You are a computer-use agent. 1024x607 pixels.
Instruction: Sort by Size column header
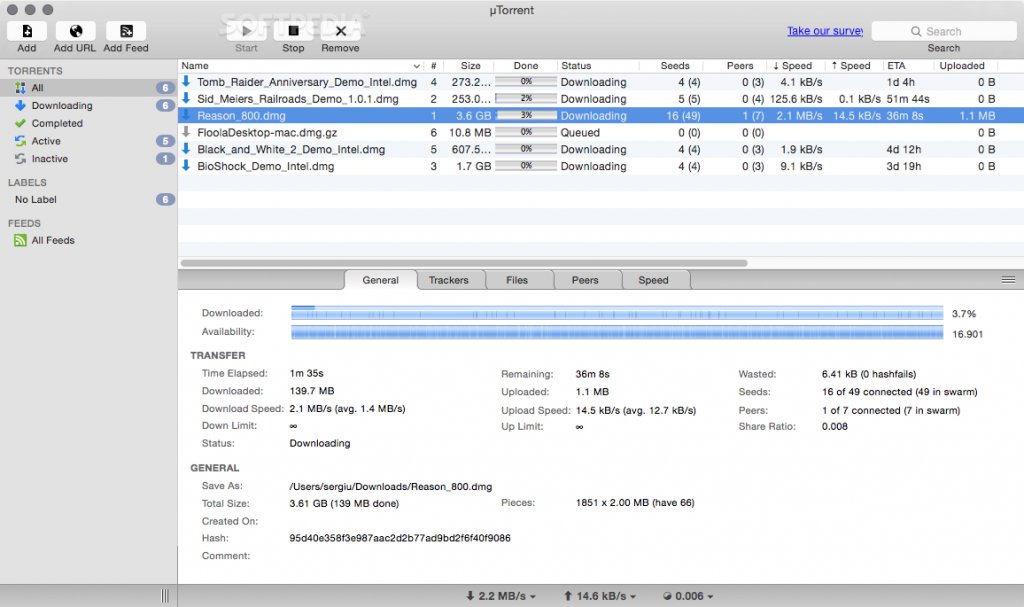(470, 65)
